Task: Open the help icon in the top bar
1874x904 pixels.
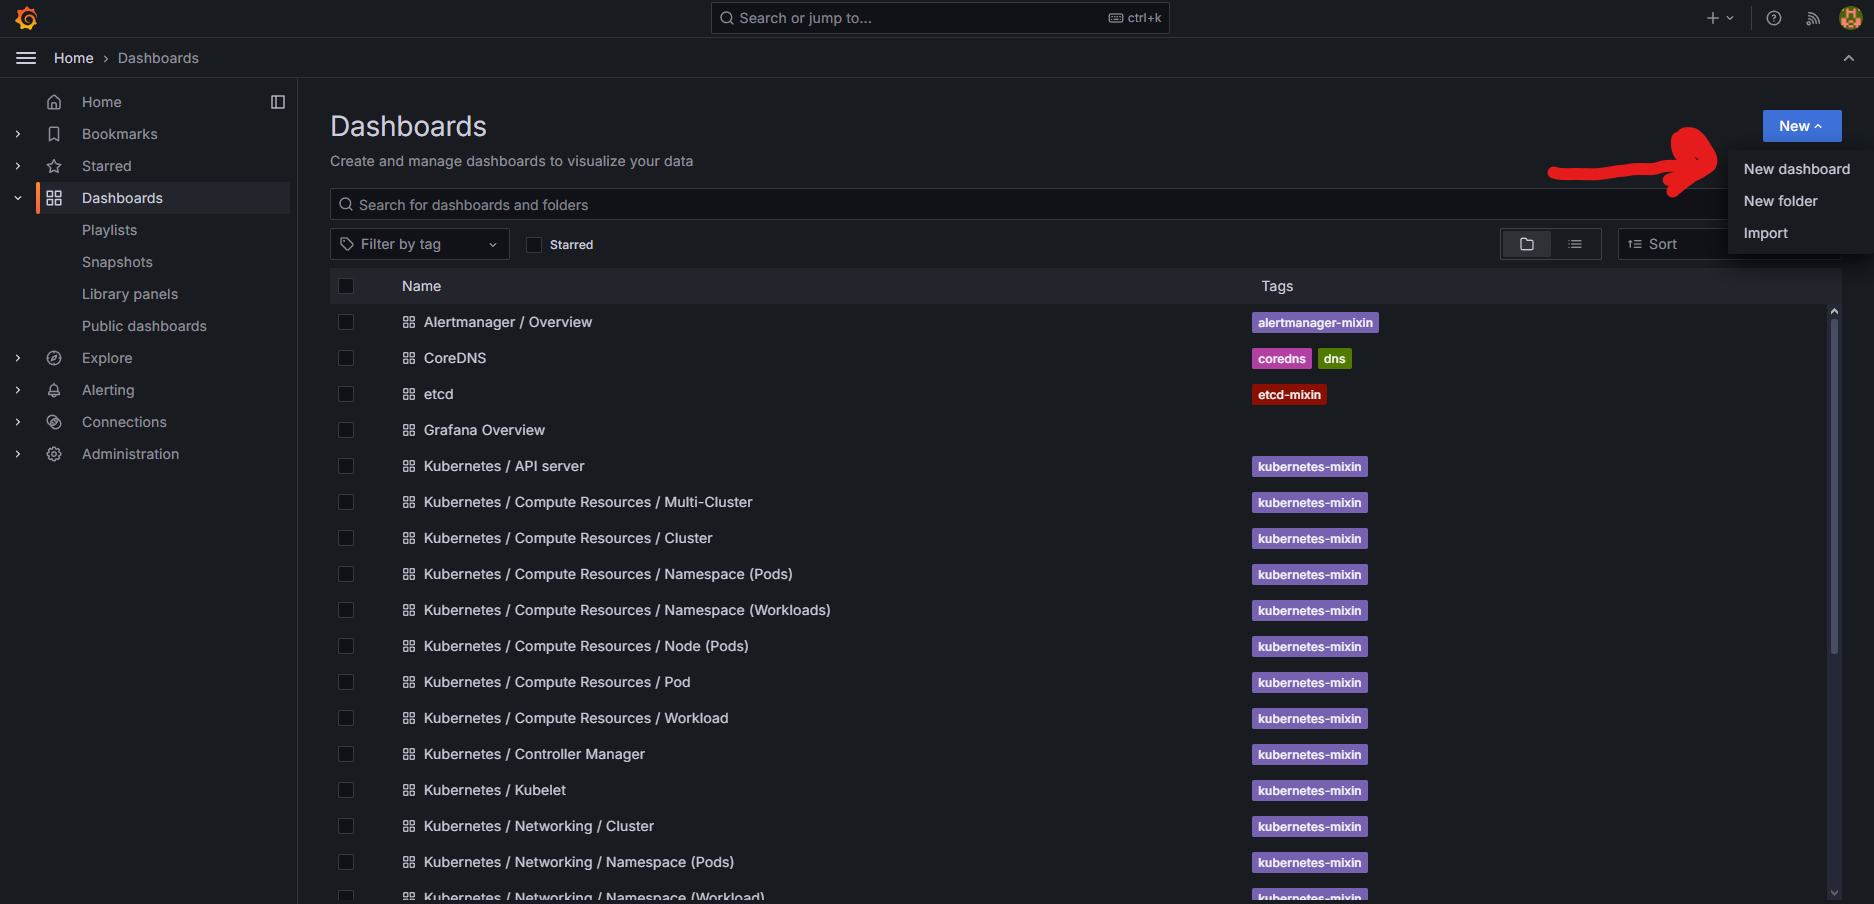Action: (x=1773, y=17)
